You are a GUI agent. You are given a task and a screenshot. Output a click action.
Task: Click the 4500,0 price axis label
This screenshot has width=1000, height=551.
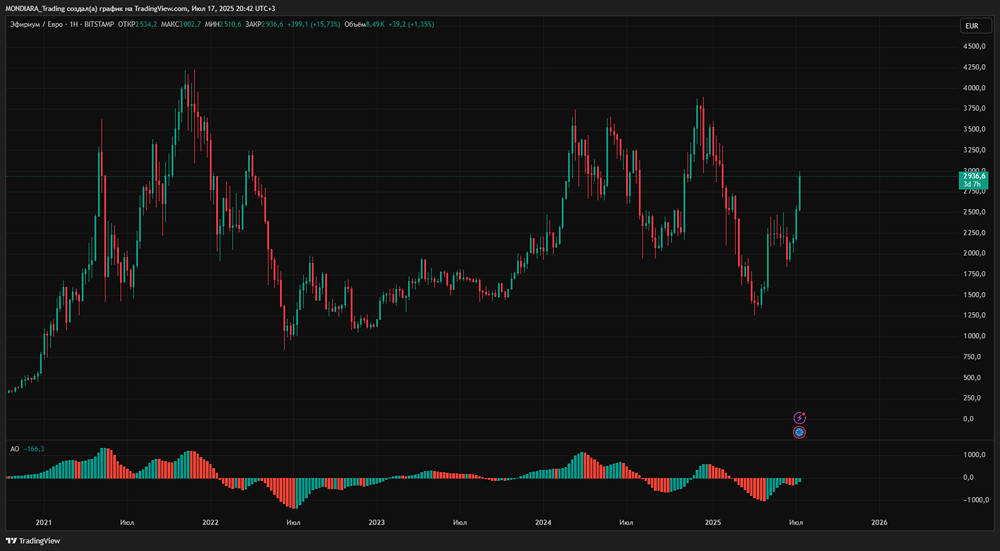pyautogui.click(x=974, y=47)
